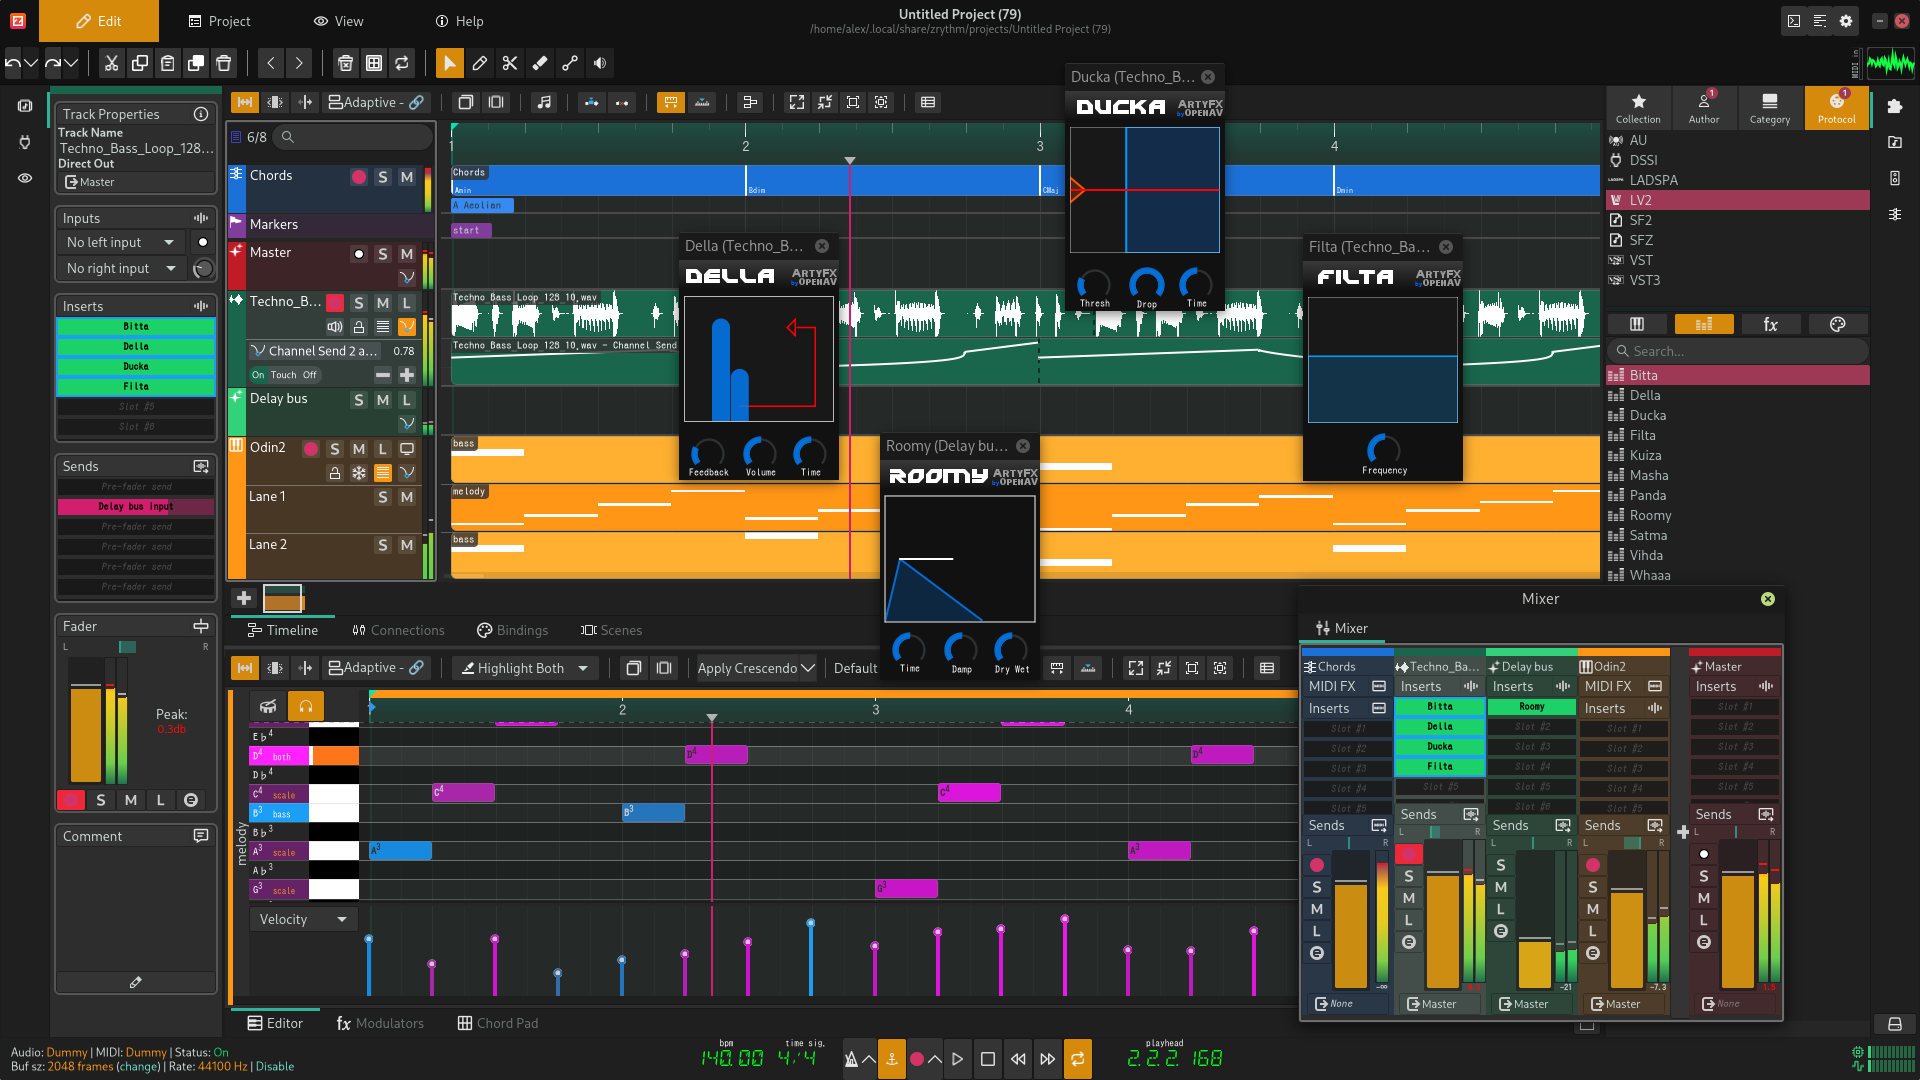Screen dimensions: 1920x1080
Task: Select the audition speaker tool
Action: pyautogui.click(x=600, y=63)
